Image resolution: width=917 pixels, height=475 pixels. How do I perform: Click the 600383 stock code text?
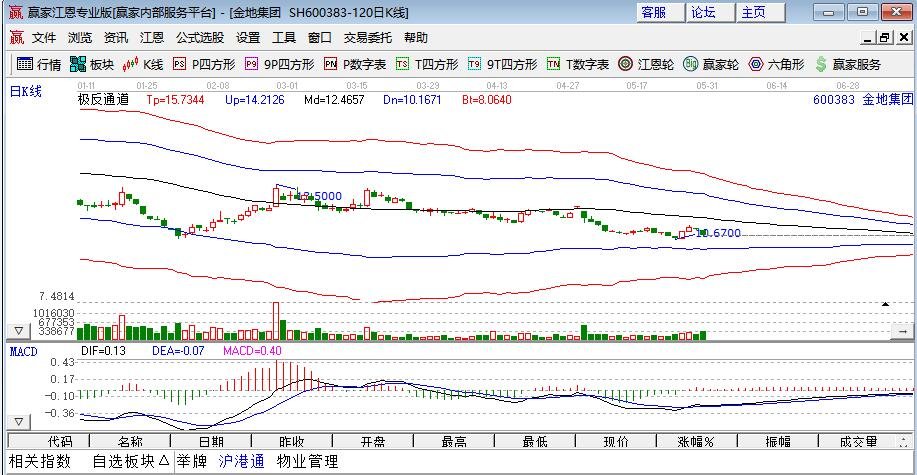pos(834,99)
